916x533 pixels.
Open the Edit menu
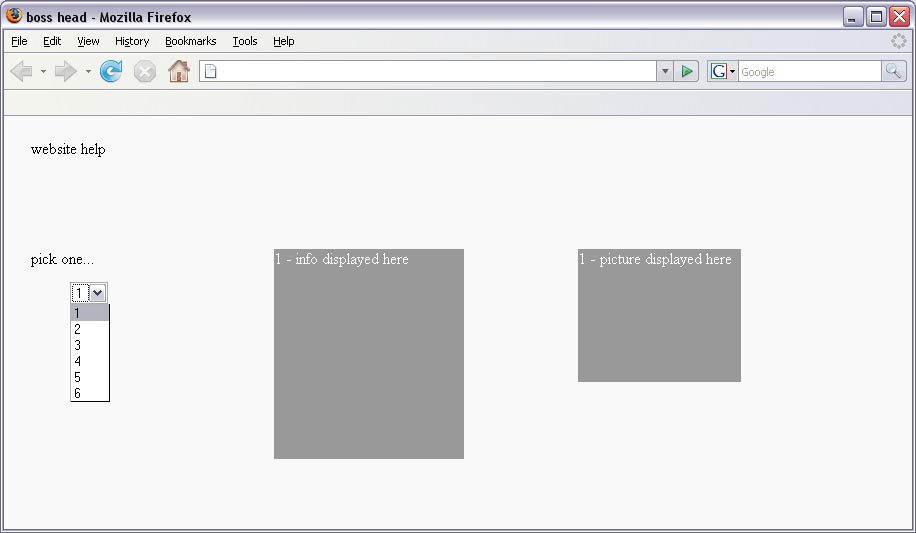click(52, 41)
